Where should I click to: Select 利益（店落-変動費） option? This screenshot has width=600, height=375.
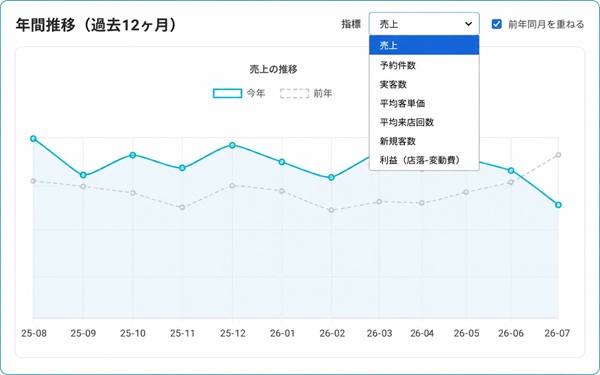pyautogui.click(x=424, y=160)
